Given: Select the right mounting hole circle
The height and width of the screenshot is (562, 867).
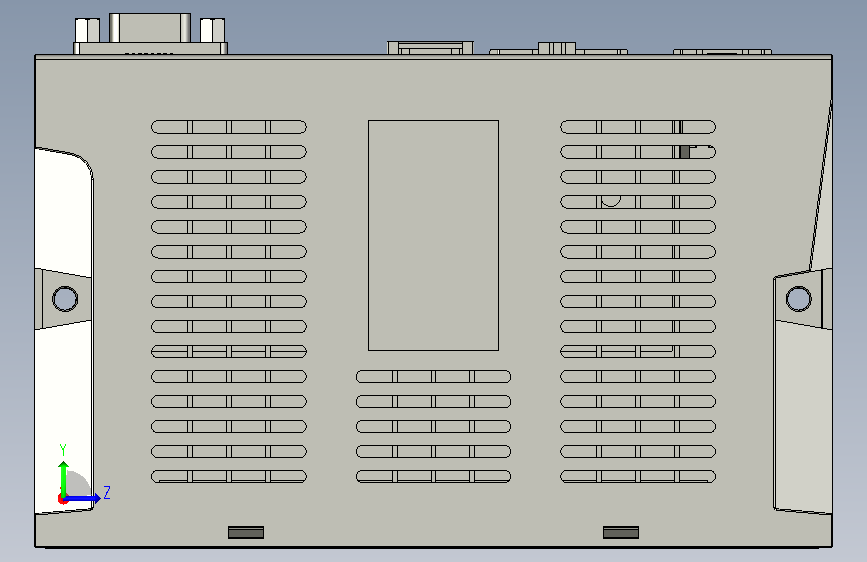Looking at the screenshot, I should tap(798, 299).
